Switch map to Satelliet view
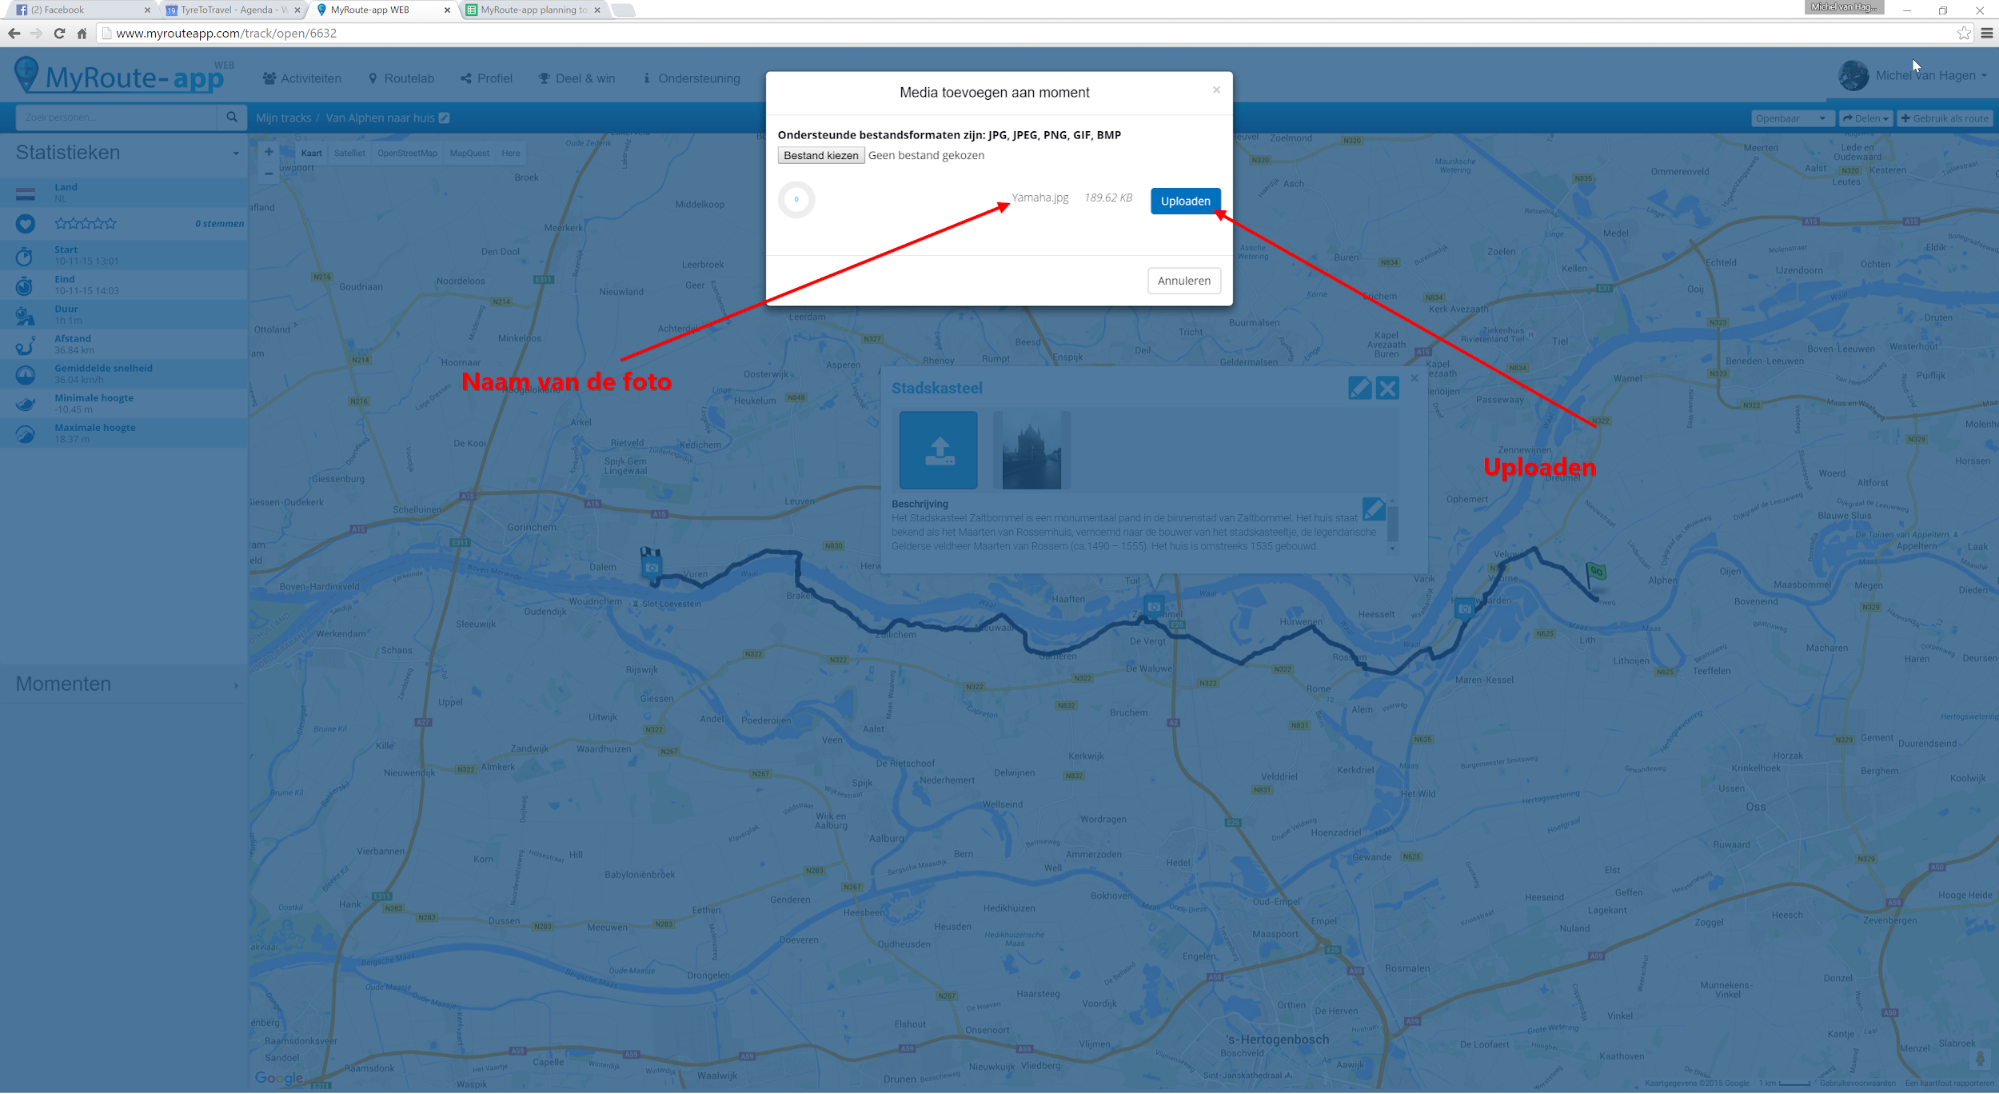 pos(349,153)
